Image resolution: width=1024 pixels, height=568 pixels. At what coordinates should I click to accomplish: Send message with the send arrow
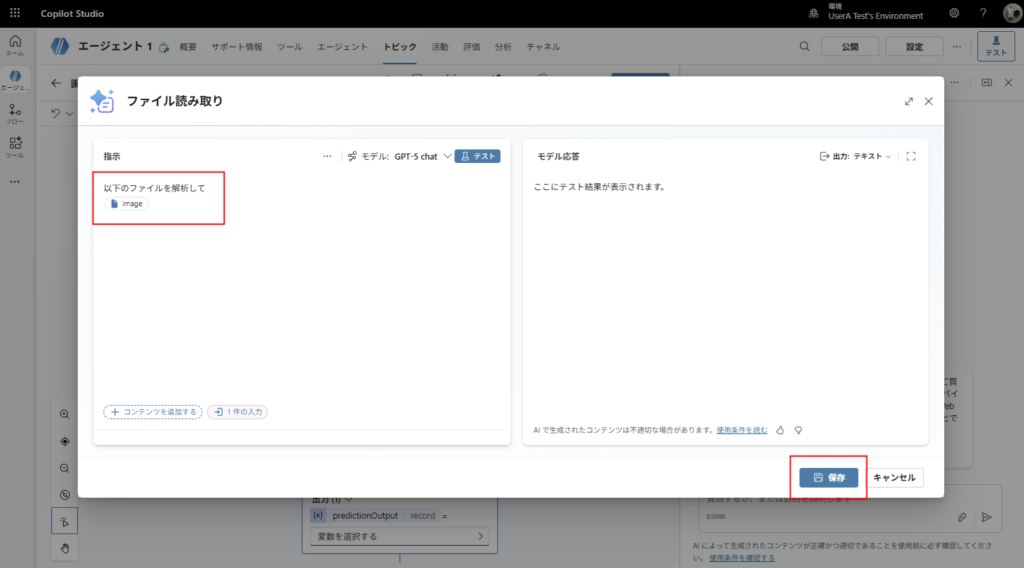987,517
